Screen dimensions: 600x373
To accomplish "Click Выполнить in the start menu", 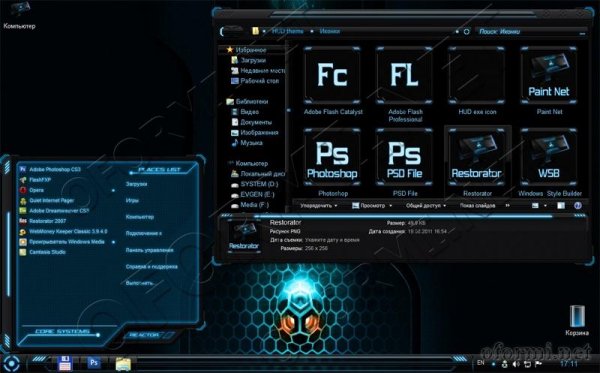I will 139,283.
